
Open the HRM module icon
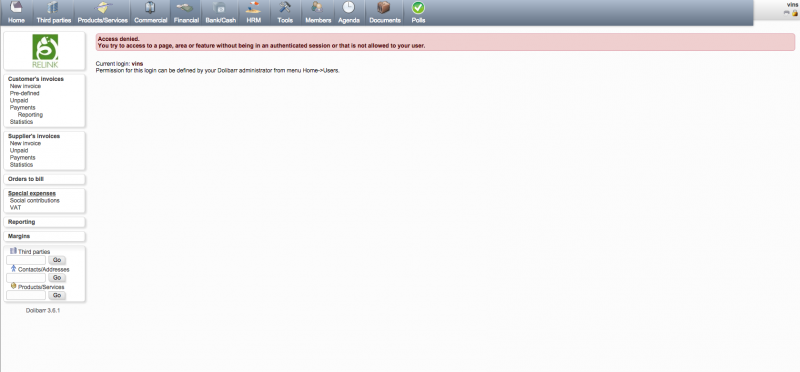[x=254, y=8]
